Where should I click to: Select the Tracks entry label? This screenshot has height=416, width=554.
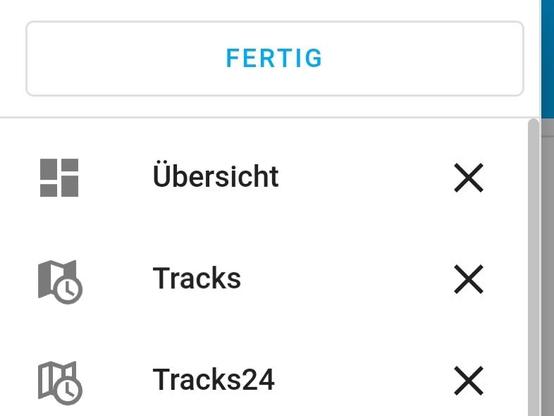click(x=197, y=278)
